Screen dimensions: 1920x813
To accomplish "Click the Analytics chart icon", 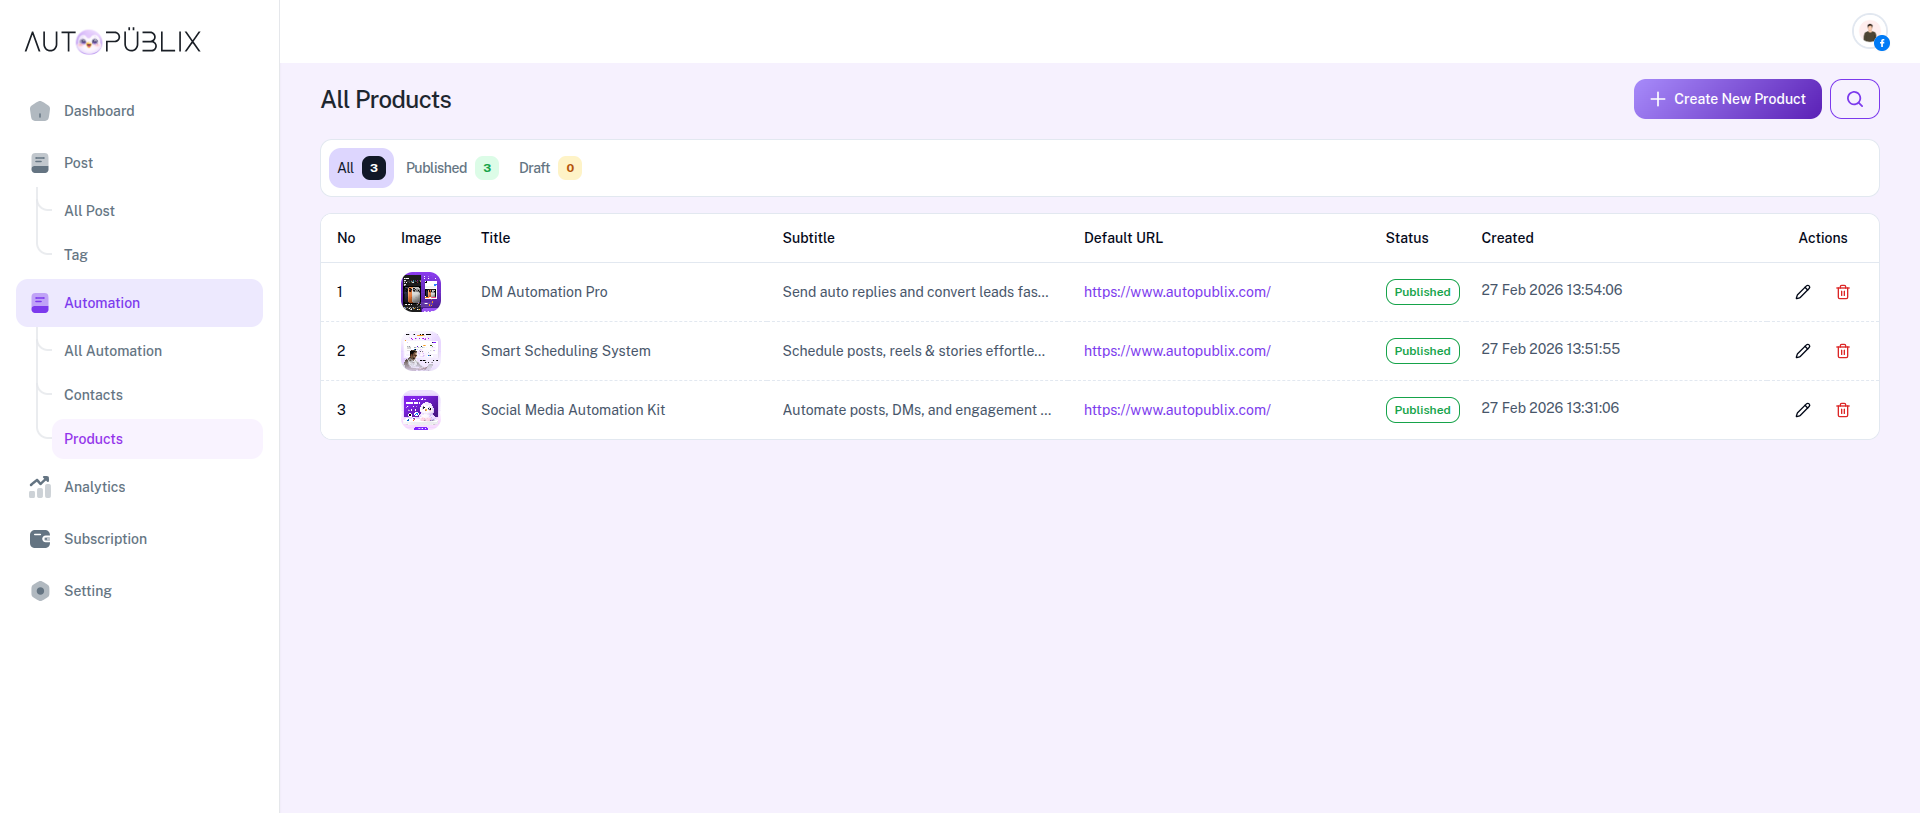I will pyautogui.click(x=40, y=487).
